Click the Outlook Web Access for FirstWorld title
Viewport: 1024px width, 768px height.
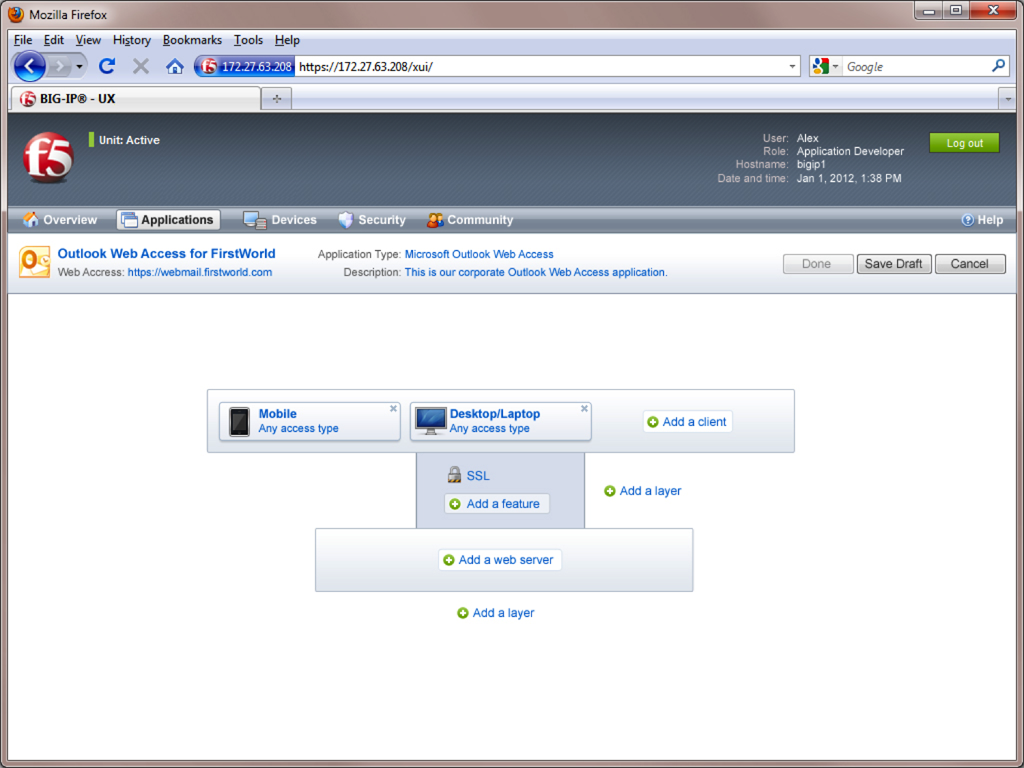[167, 253]
